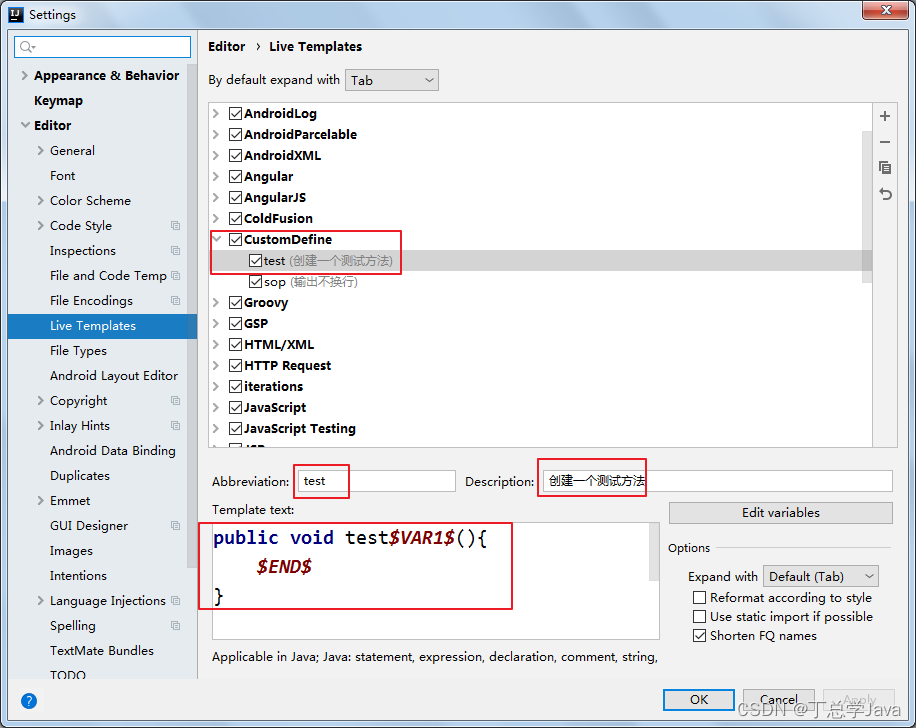Click the project-level icon beside File and Code Templates
This screenshot has width=916, height=728.
click(175, 276)
